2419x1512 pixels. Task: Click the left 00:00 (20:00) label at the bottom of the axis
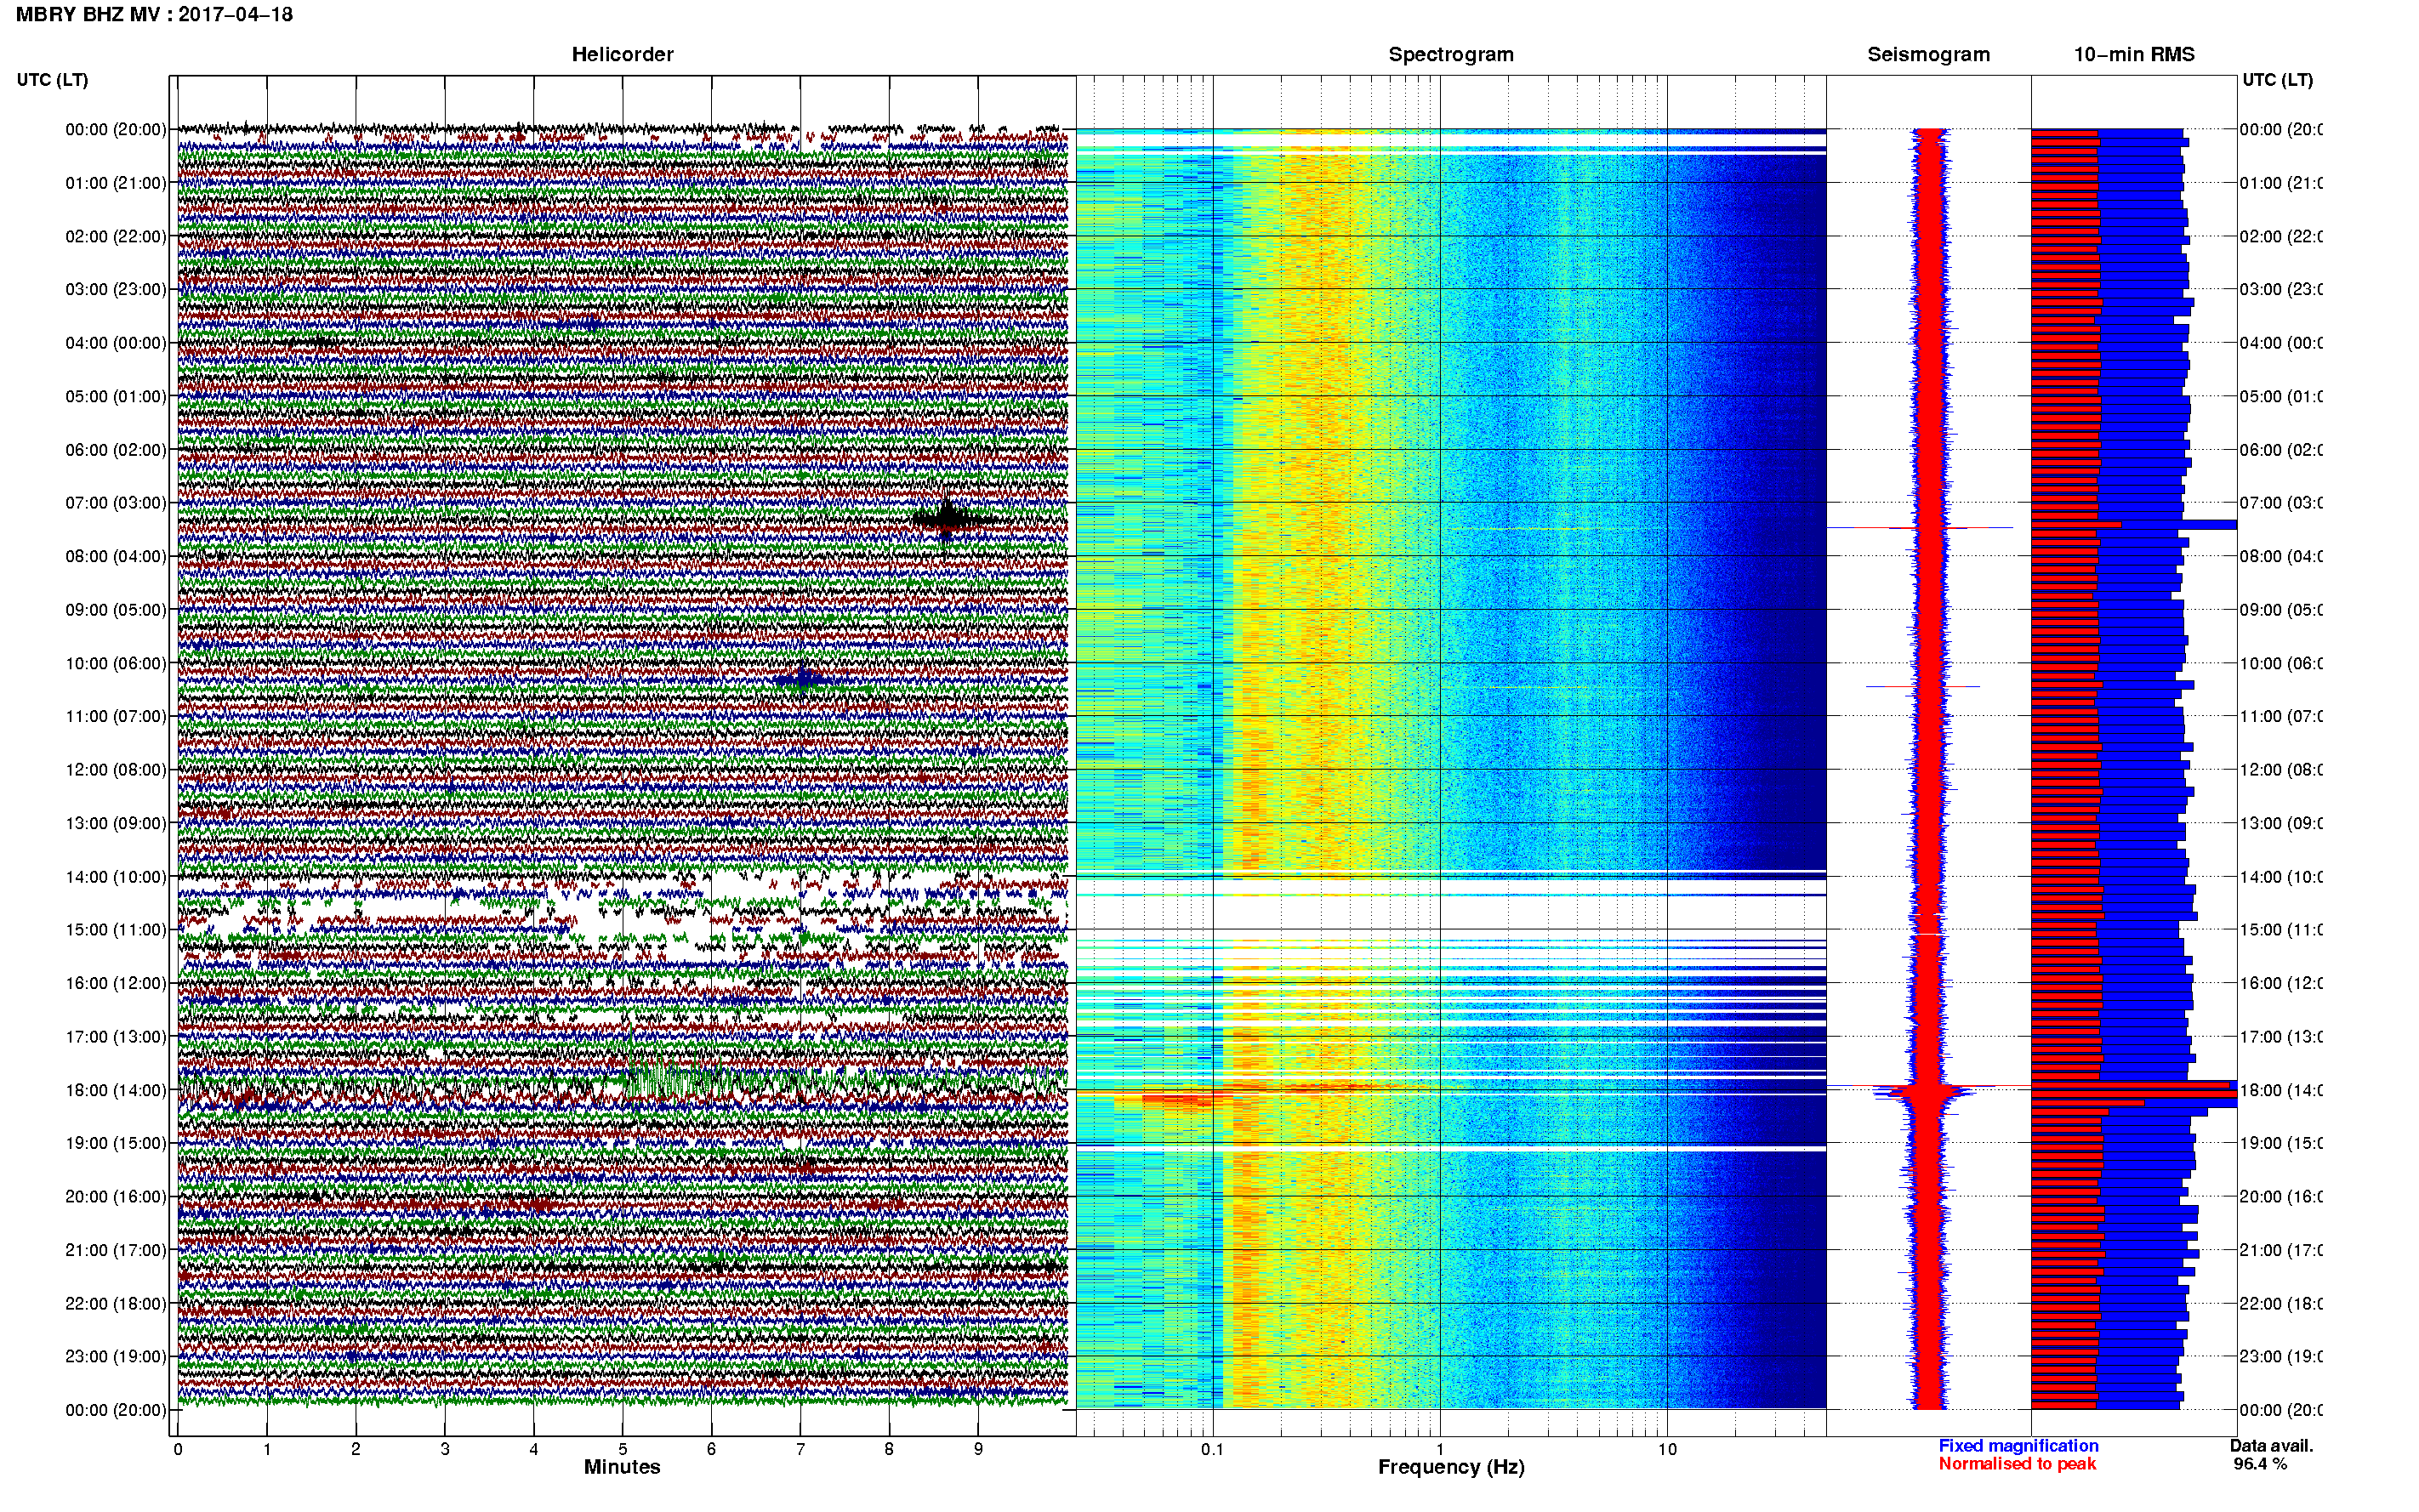point(116,1410)
